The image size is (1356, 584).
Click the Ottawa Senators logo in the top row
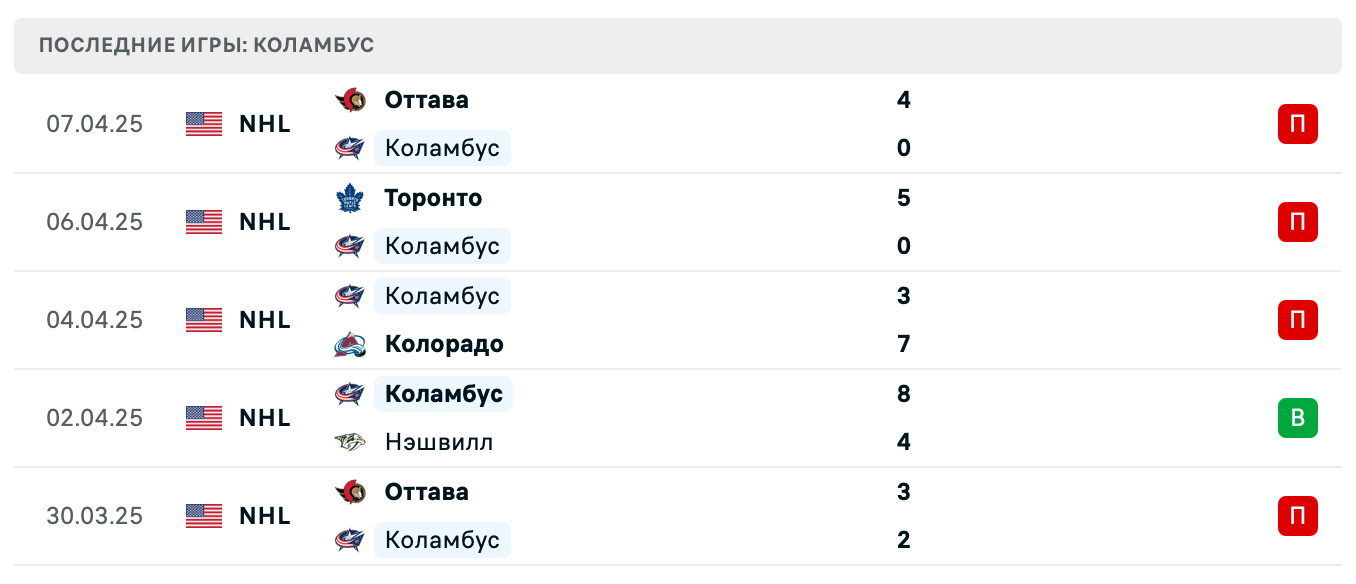[349, 99]
